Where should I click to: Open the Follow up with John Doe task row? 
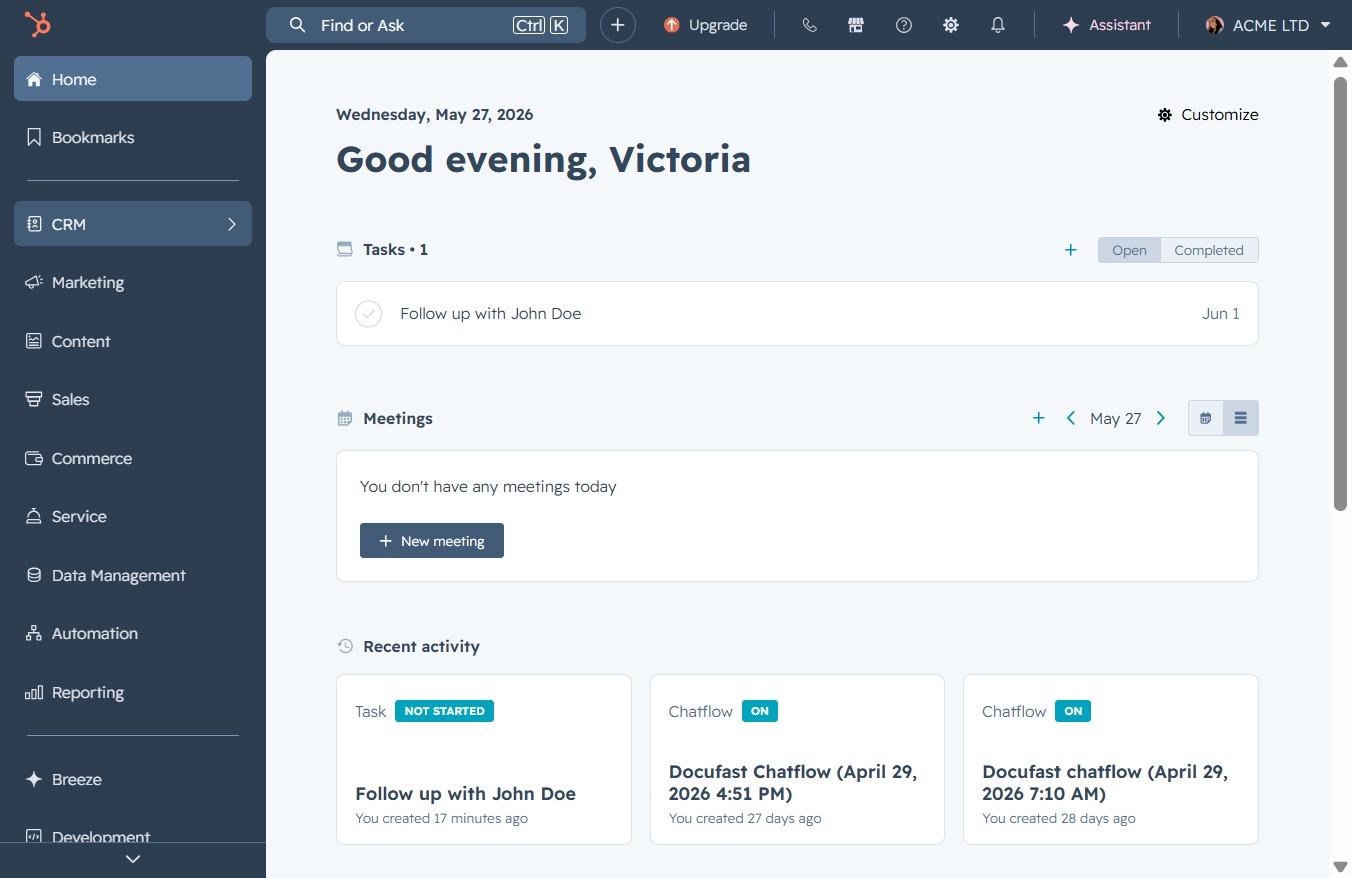pos(797,314)
